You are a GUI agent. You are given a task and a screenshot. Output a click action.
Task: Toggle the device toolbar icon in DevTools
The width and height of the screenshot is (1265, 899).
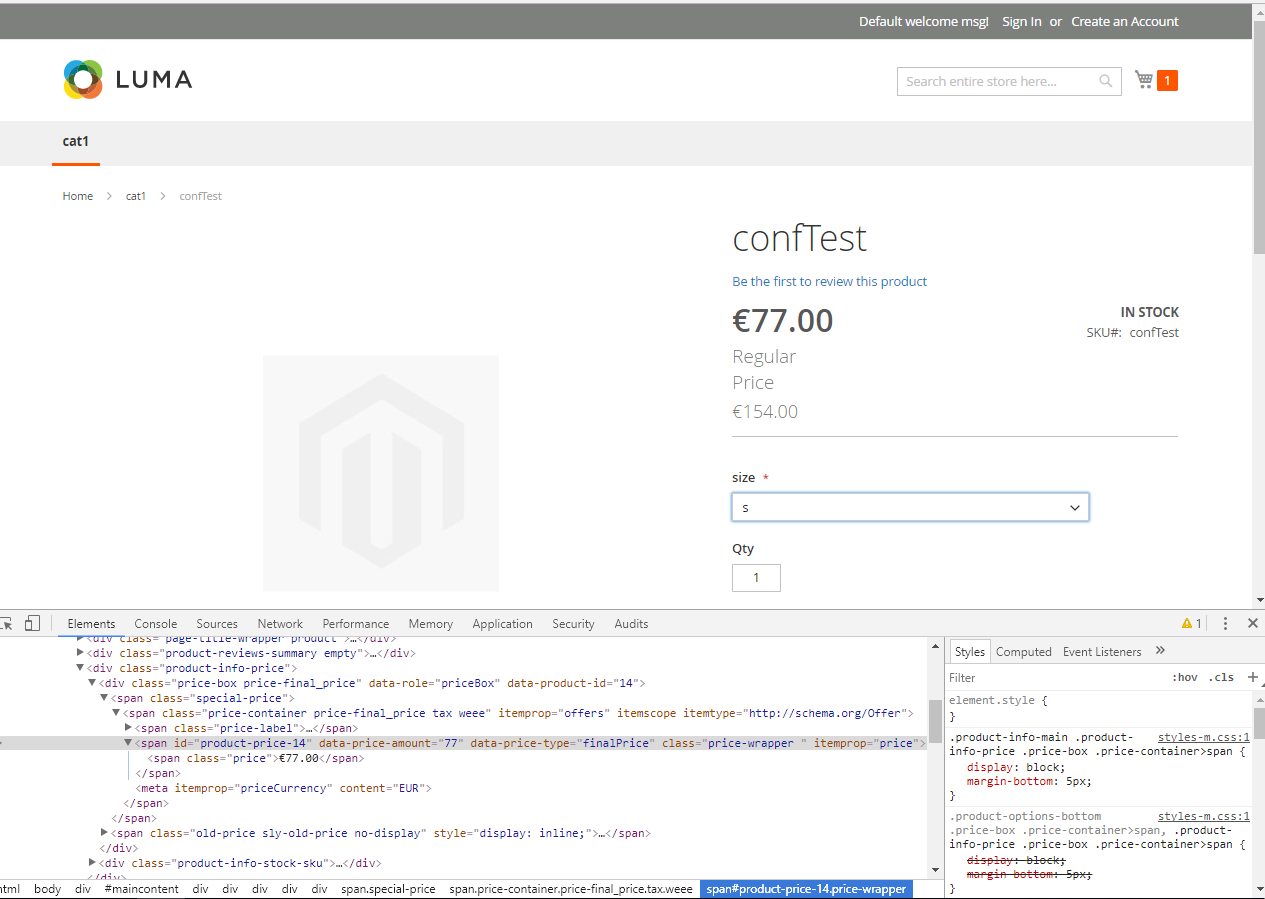pos(32,623)
